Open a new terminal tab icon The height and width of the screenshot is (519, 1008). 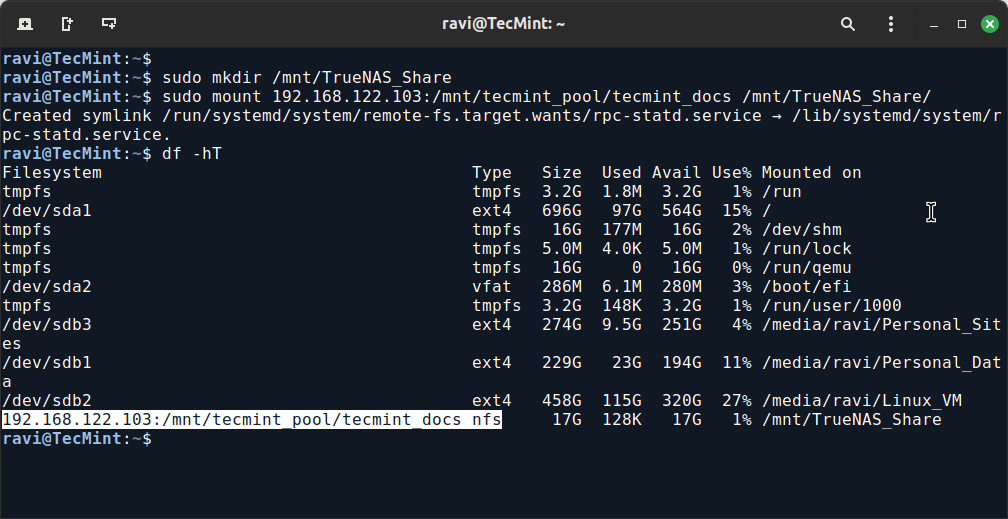(x=25, y=24)
